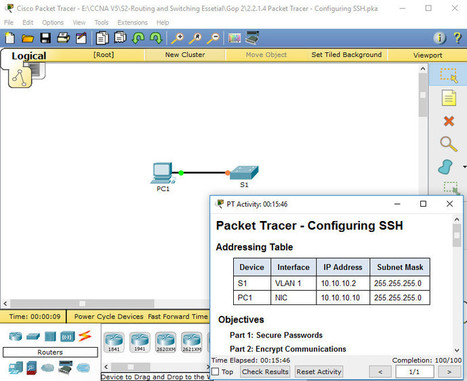Open file using the folder icon
This screenshot has width=467, height=381.
coord(28,38)
